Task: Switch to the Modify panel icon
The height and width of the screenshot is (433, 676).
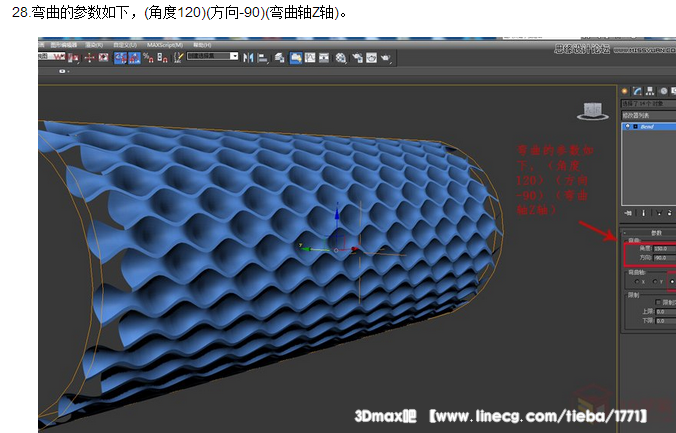Action: [x=637, y=91]
